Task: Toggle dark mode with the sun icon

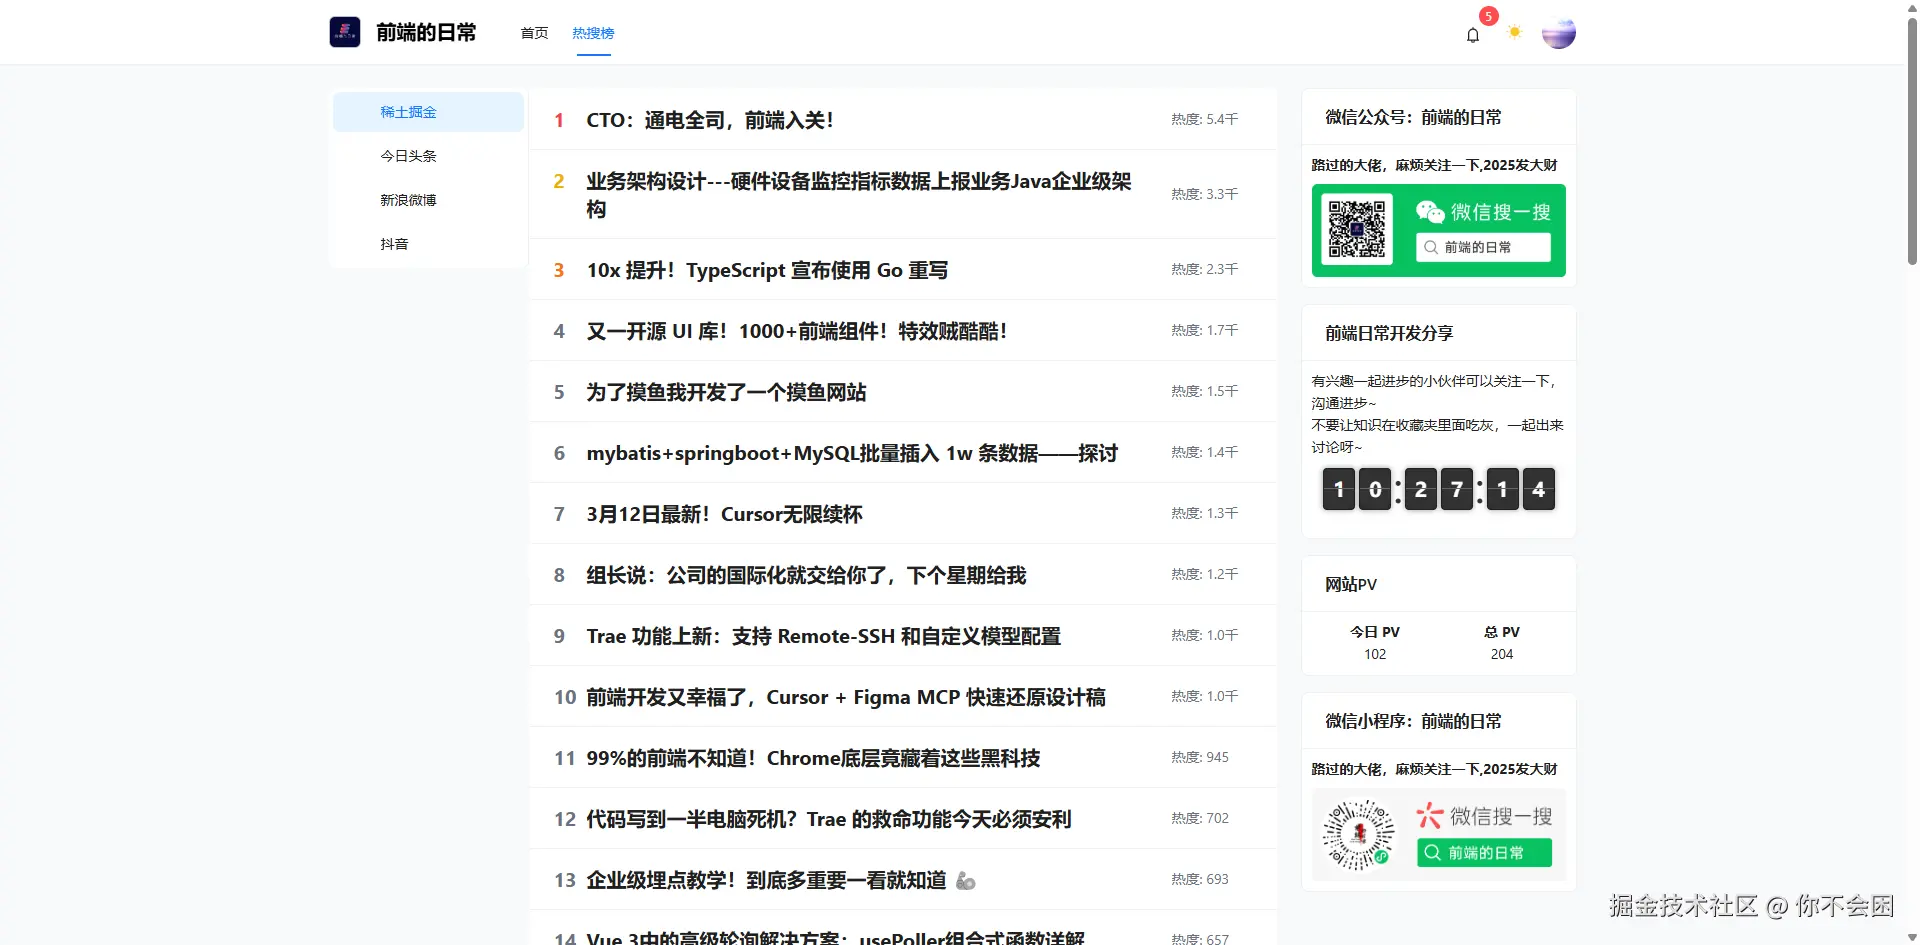Action: click(1514, 32)
